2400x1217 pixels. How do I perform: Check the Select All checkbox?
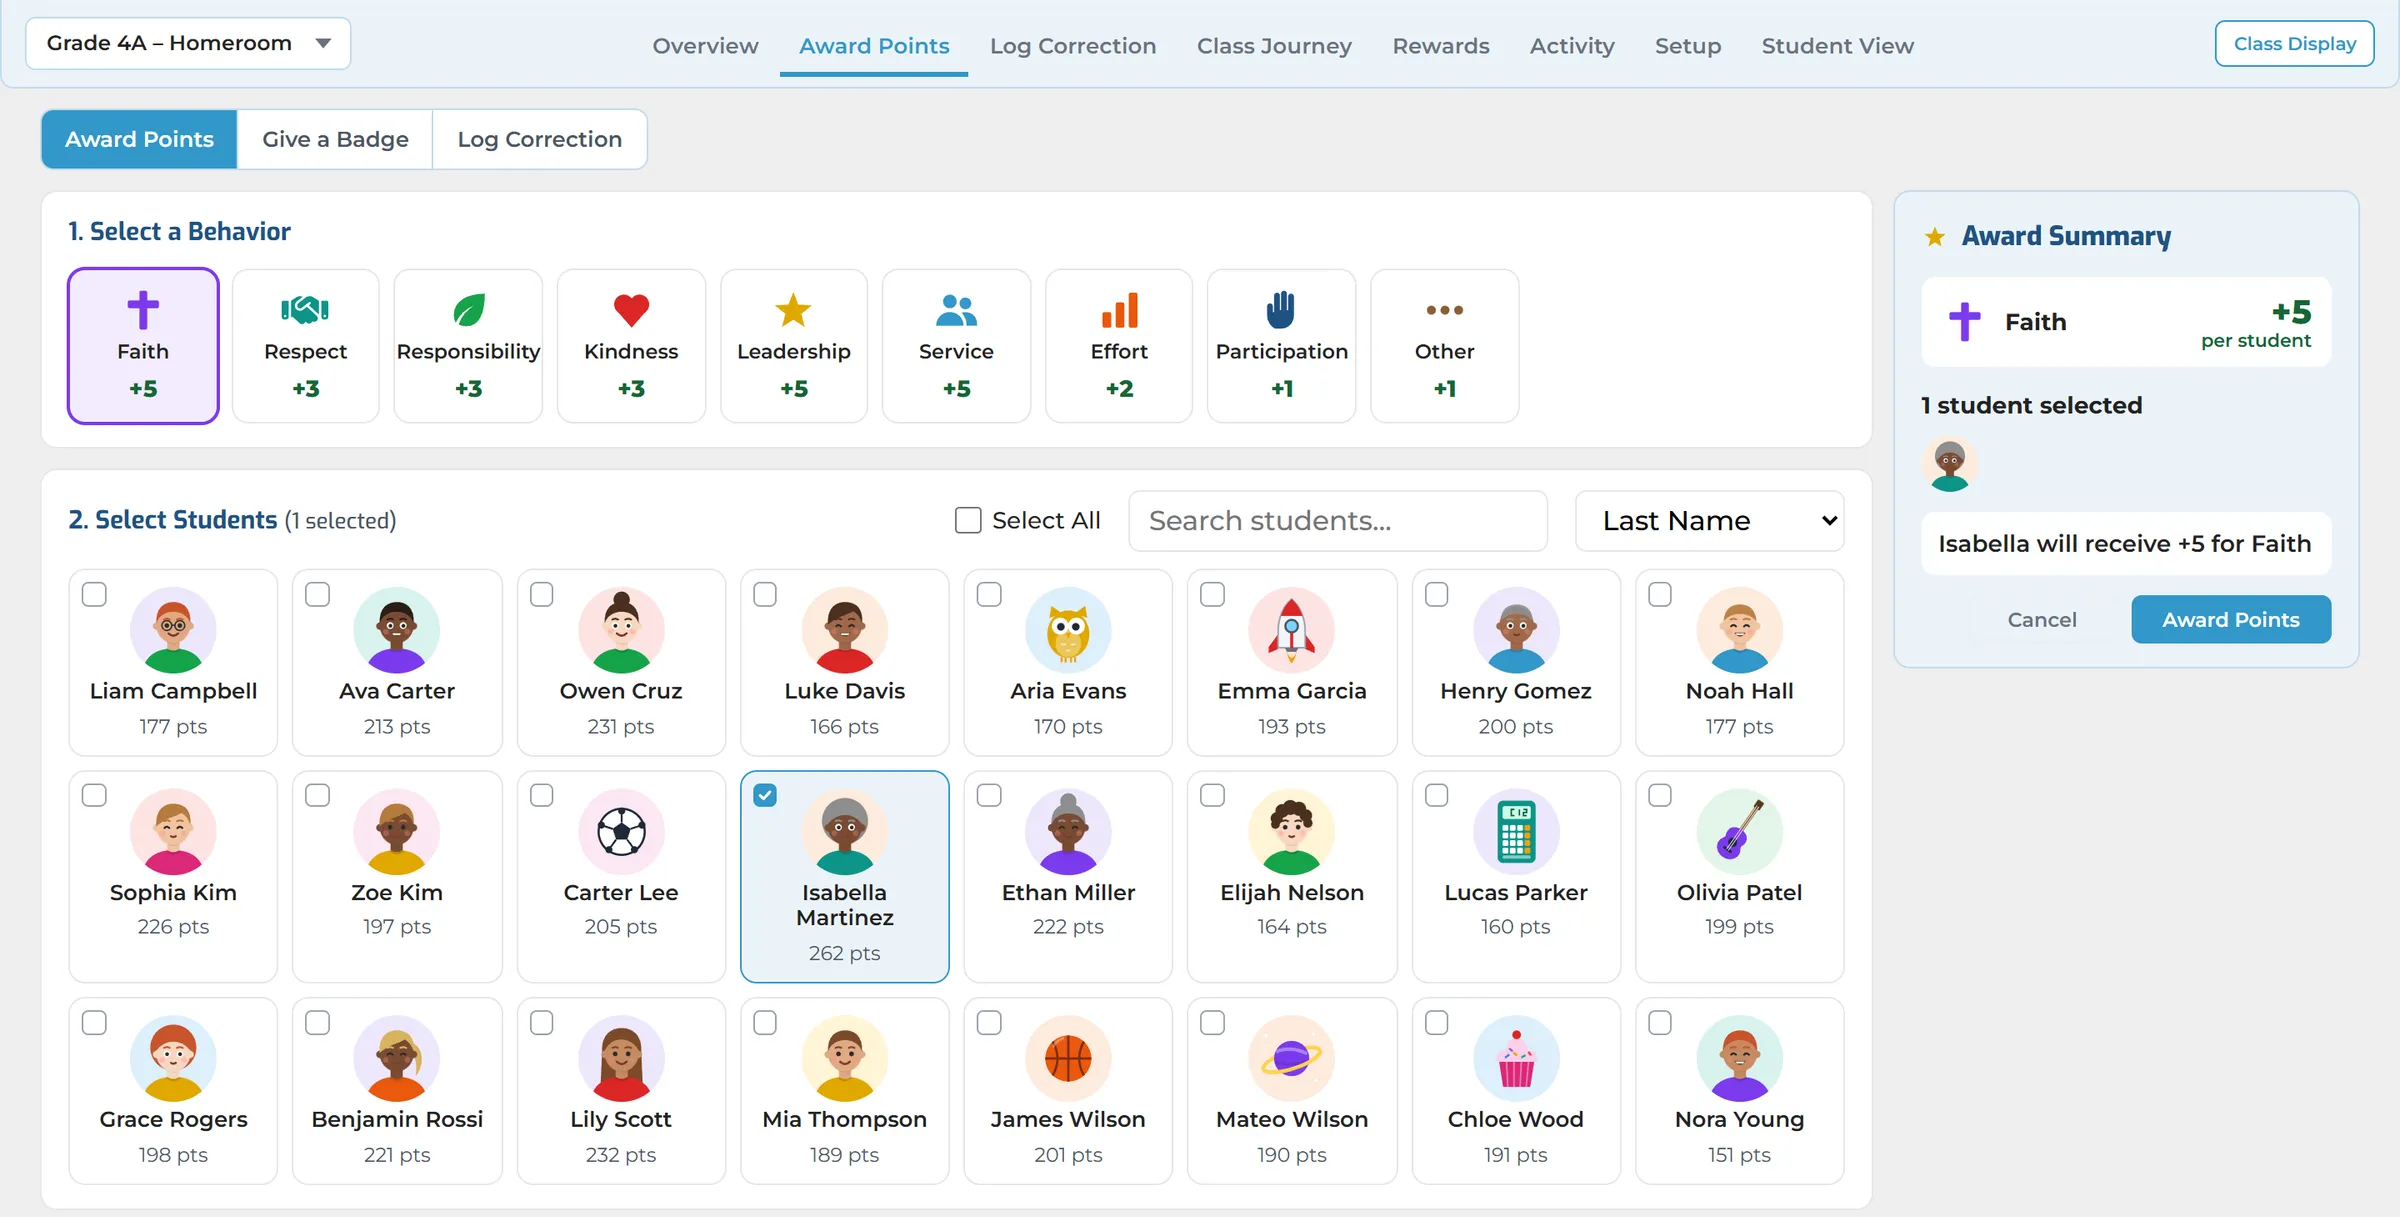click(968, 520)
